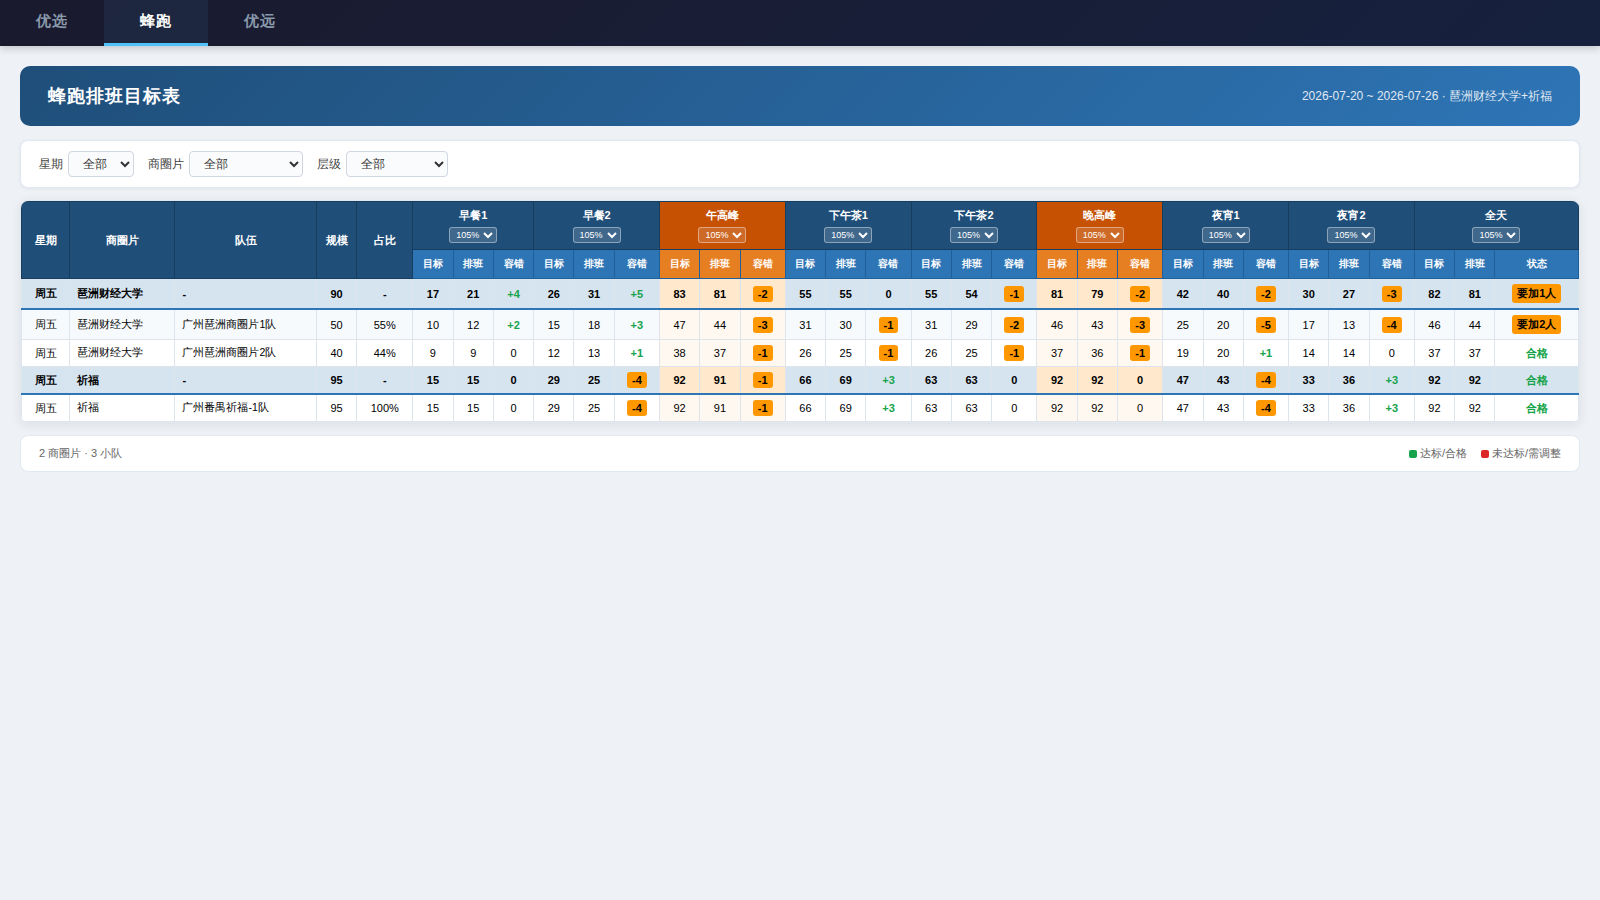Open the 105% dropdown under 夜宵2
This screenshot has height=900, width=1600.
(1351, 235)
